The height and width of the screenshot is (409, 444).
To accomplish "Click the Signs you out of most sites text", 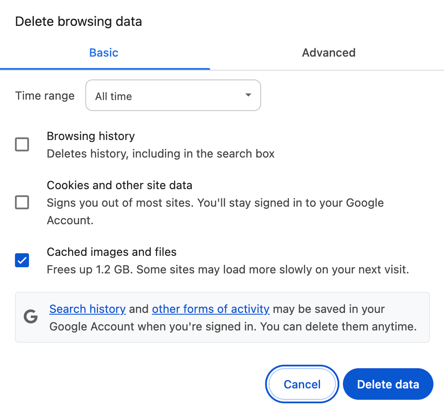I will [215, 211].
